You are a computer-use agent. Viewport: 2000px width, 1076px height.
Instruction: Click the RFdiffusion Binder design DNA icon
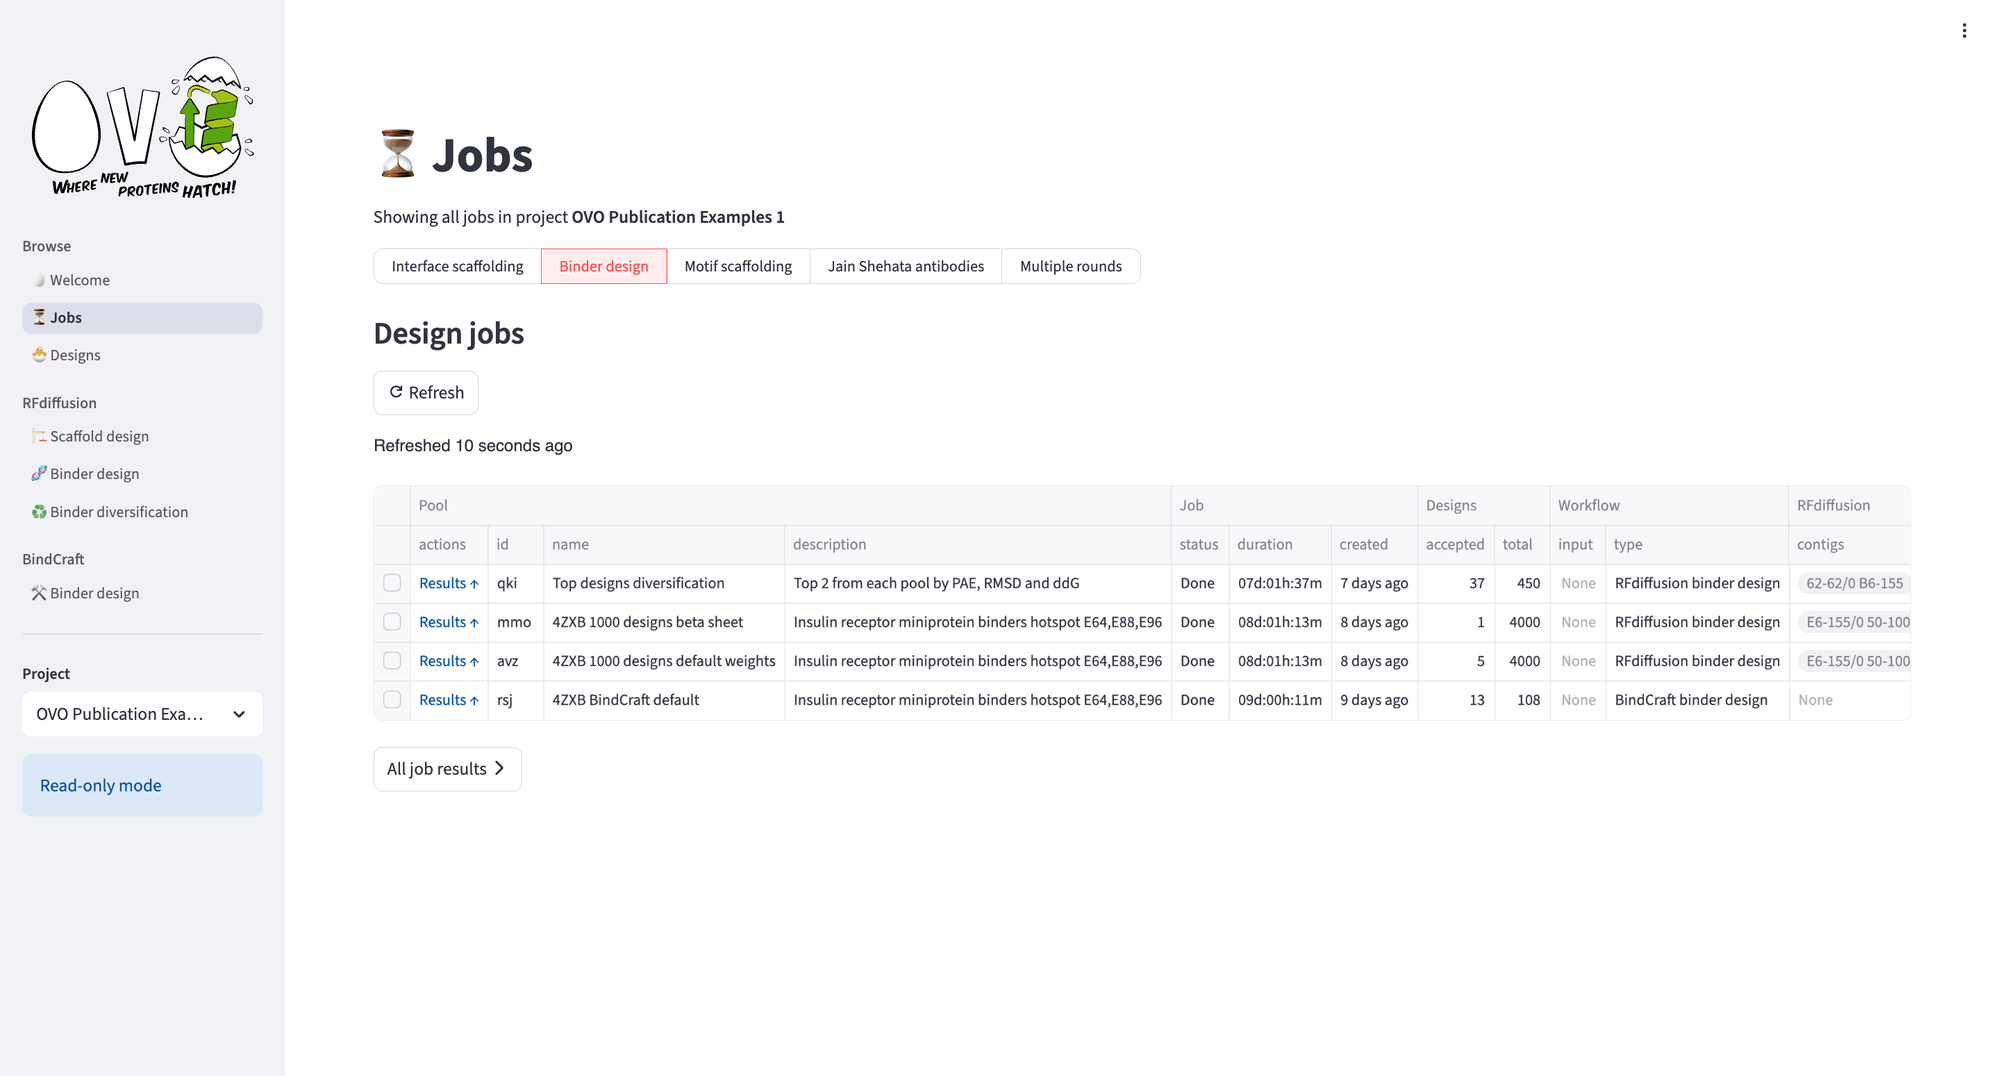(39, 474)
